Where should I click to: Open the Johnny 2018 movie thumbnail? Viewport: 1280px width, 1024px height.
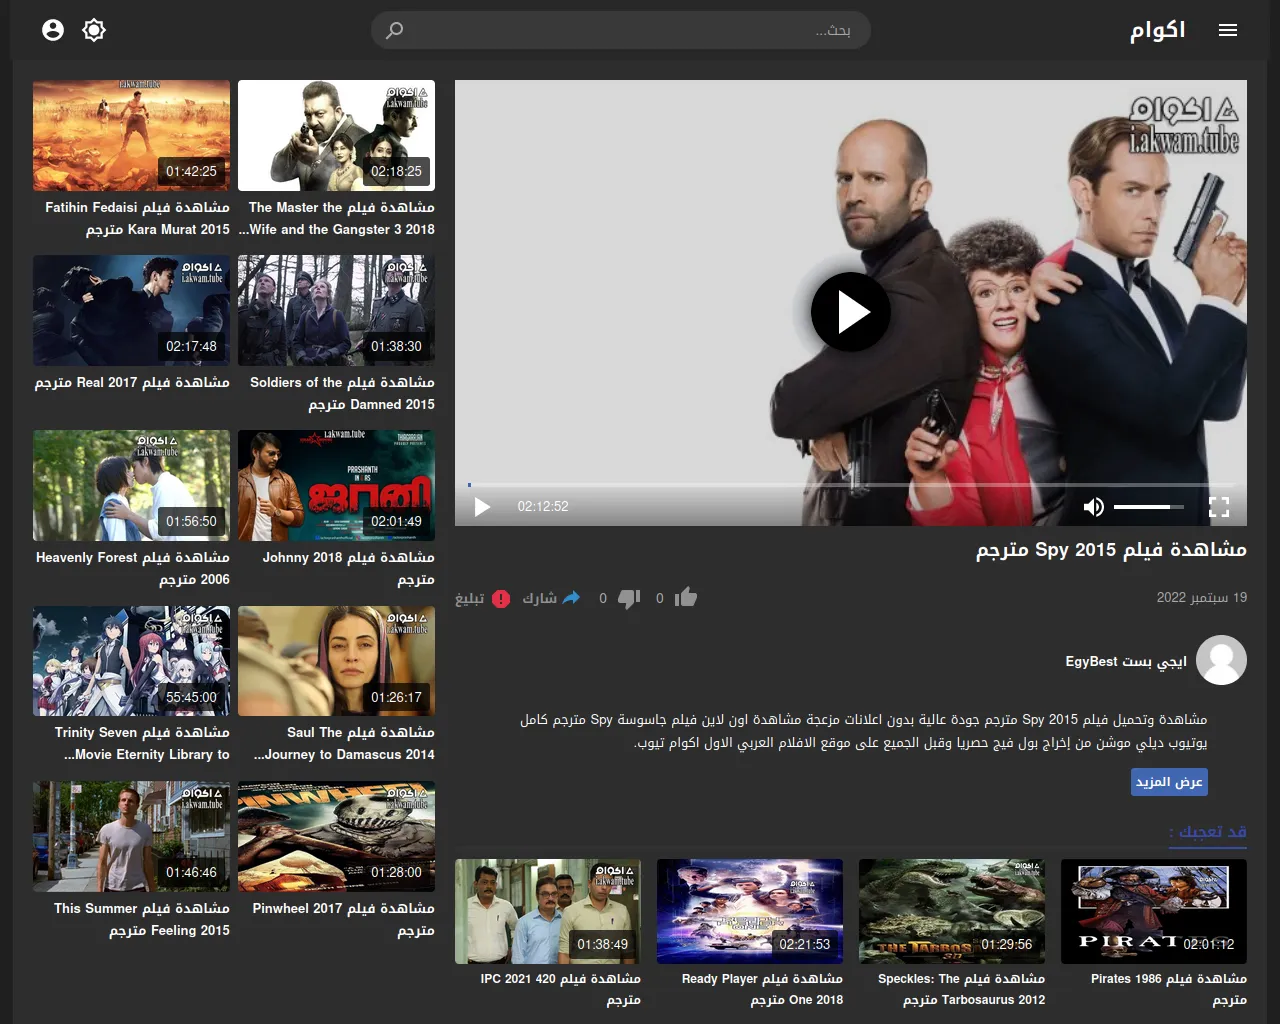pos(336,485)
